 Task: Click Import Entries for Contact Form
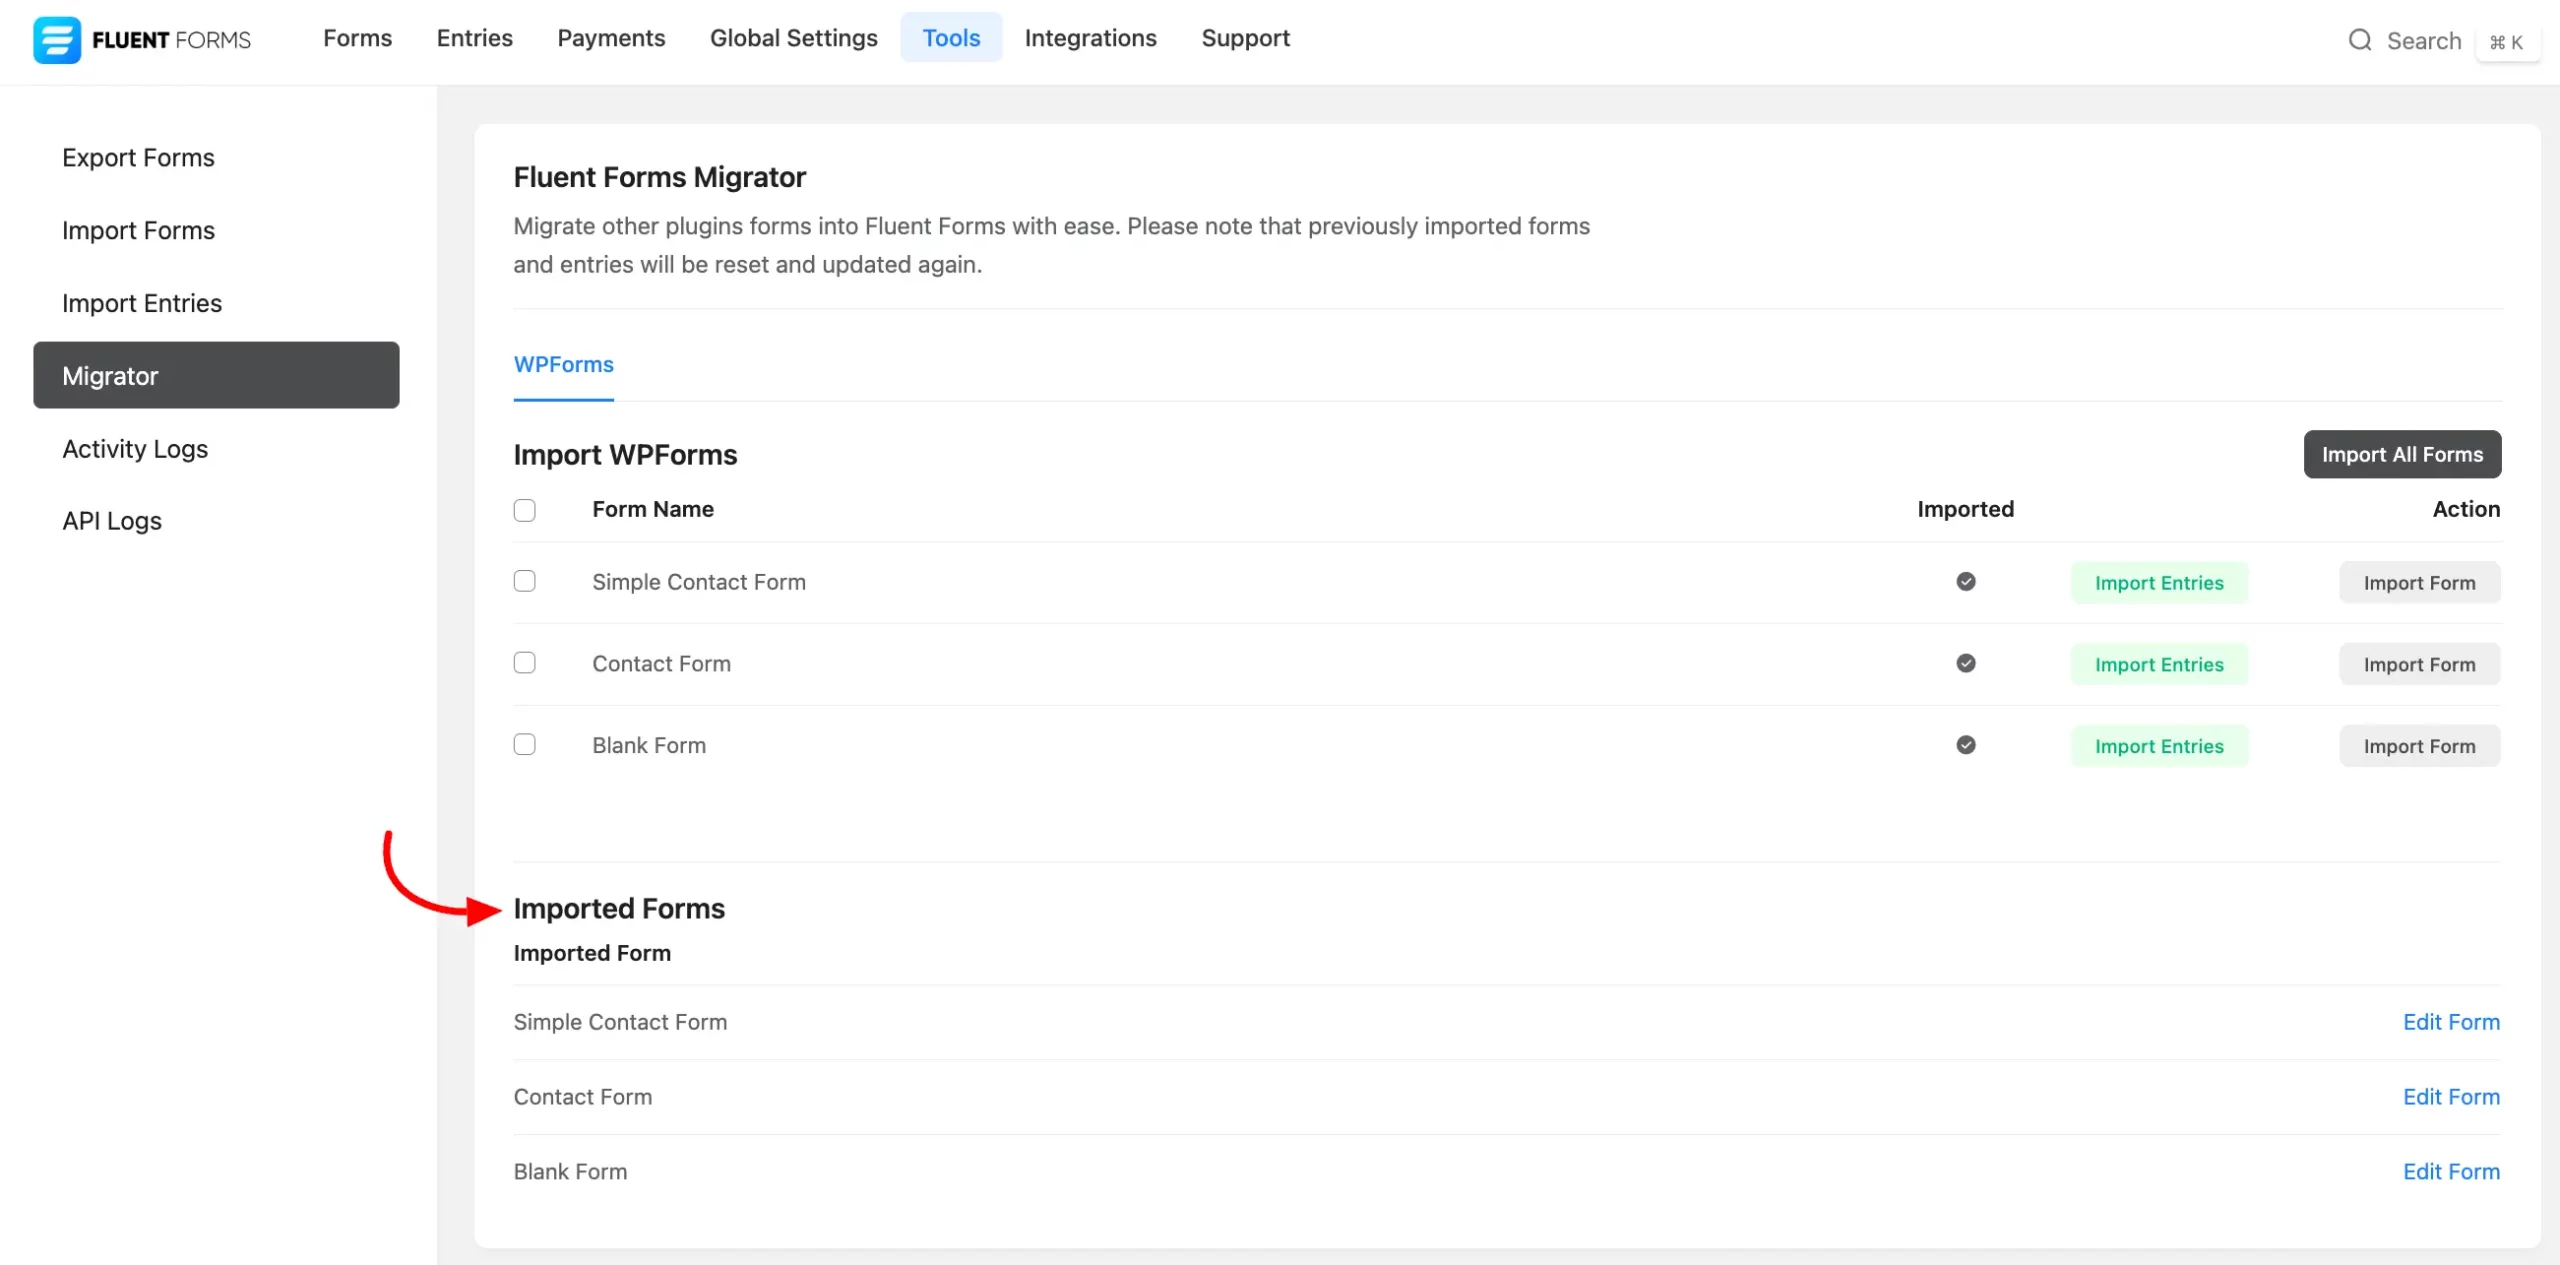(2159, 663)
